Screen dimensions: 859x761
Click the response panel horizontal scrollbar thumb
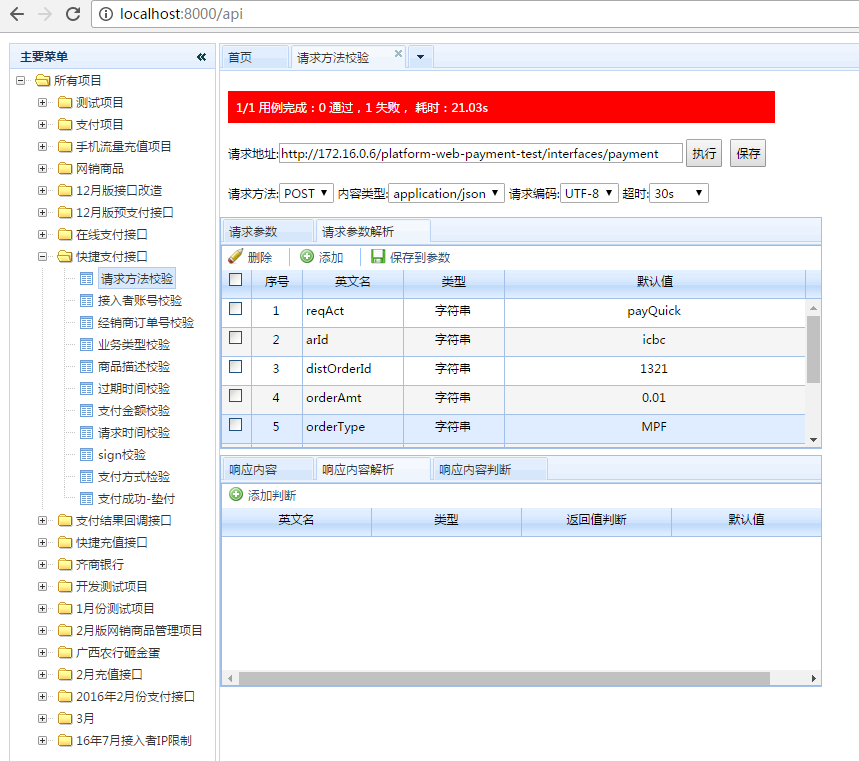click(504, 678)
